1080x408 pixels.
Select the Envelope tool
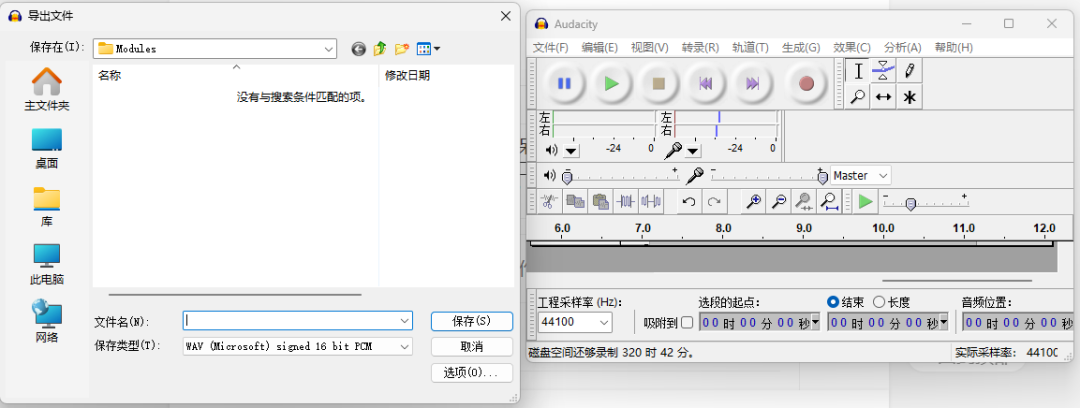[884, 71]
